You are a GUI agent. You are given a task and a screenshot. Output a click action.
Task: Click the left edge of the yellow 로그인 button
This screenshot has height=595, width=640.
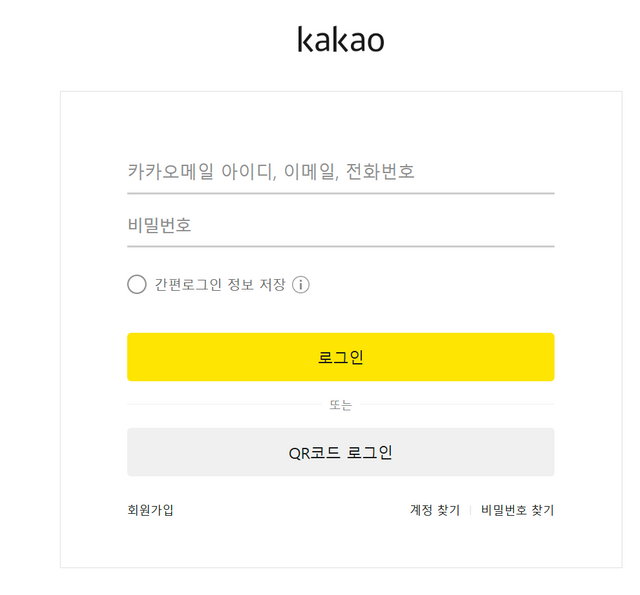pyautogui.click(x=131, y=357)
